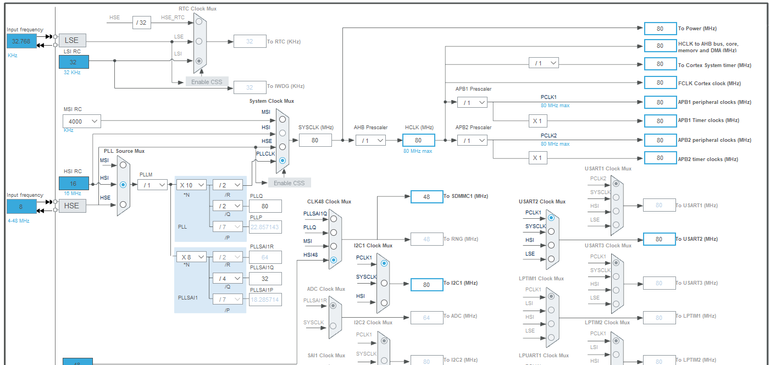
Task: Click the 'PCLK2' label
Action: coord(549,136)
